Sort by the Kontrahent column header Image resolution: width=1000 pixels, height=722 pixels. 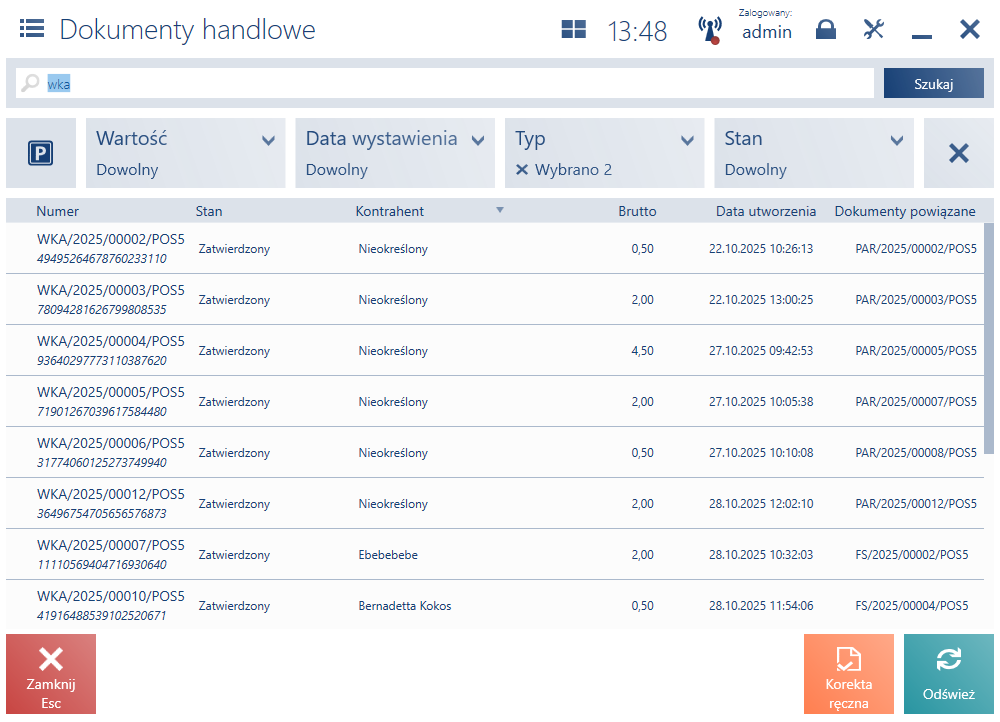click(x=390, y=211)
